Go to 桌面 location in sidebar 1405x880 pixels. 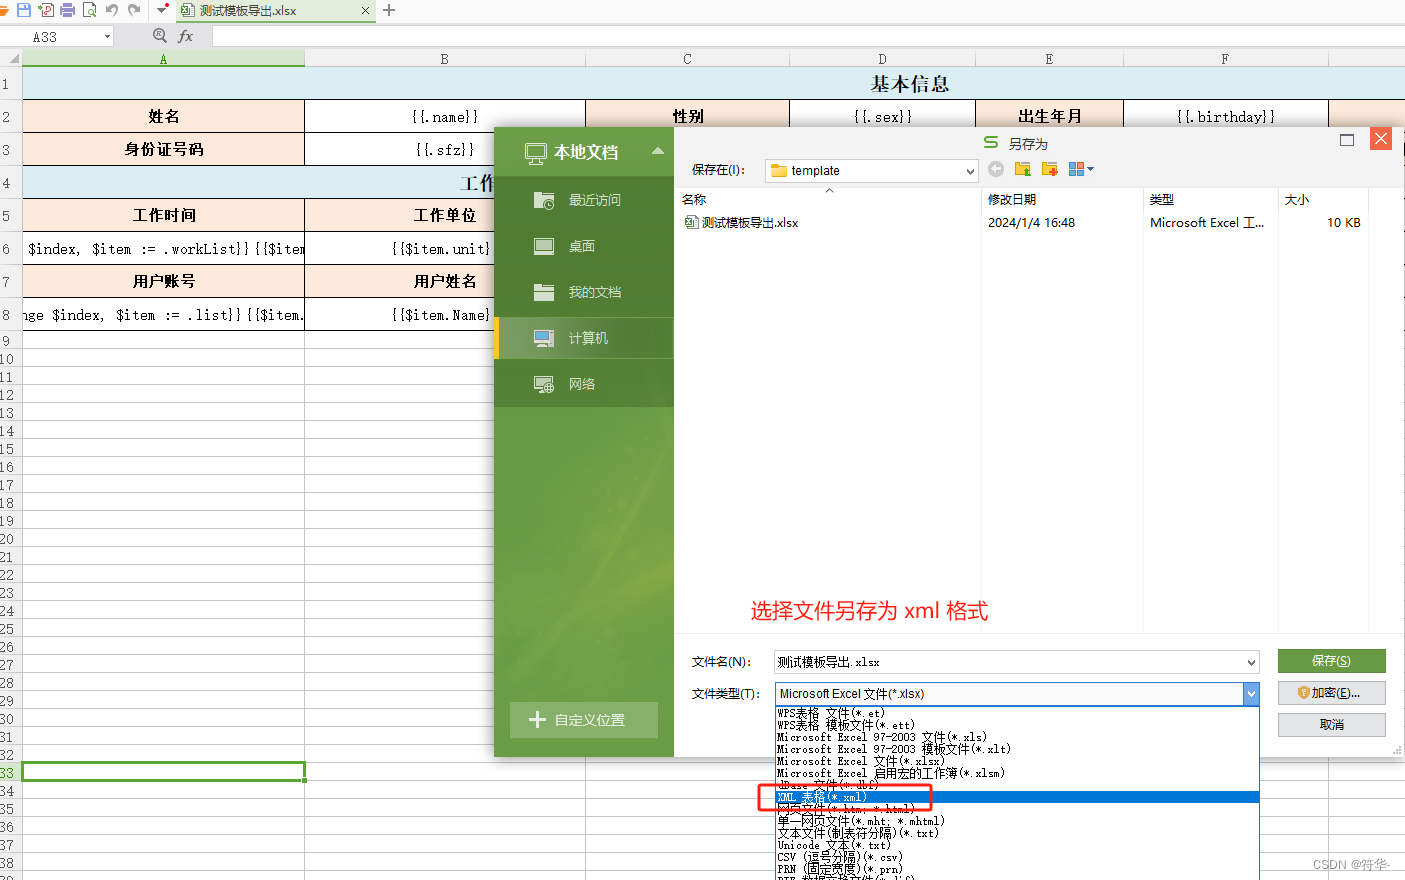point(584,246)
